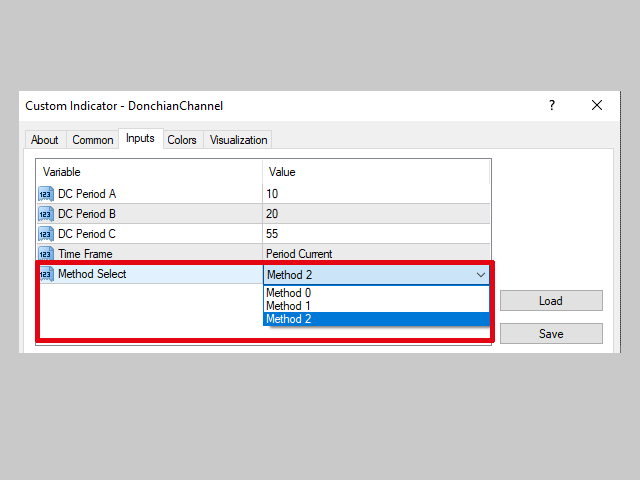The height and width of the screenshot is (480, 640).
Task: Edit DC Period C value 55
Action: coord(376,234)
